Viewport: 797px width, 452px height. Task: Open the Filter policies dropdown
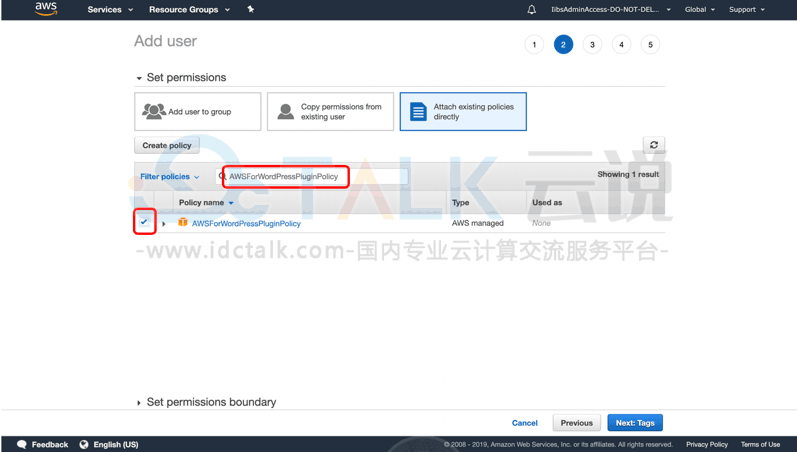click(170, 176)
